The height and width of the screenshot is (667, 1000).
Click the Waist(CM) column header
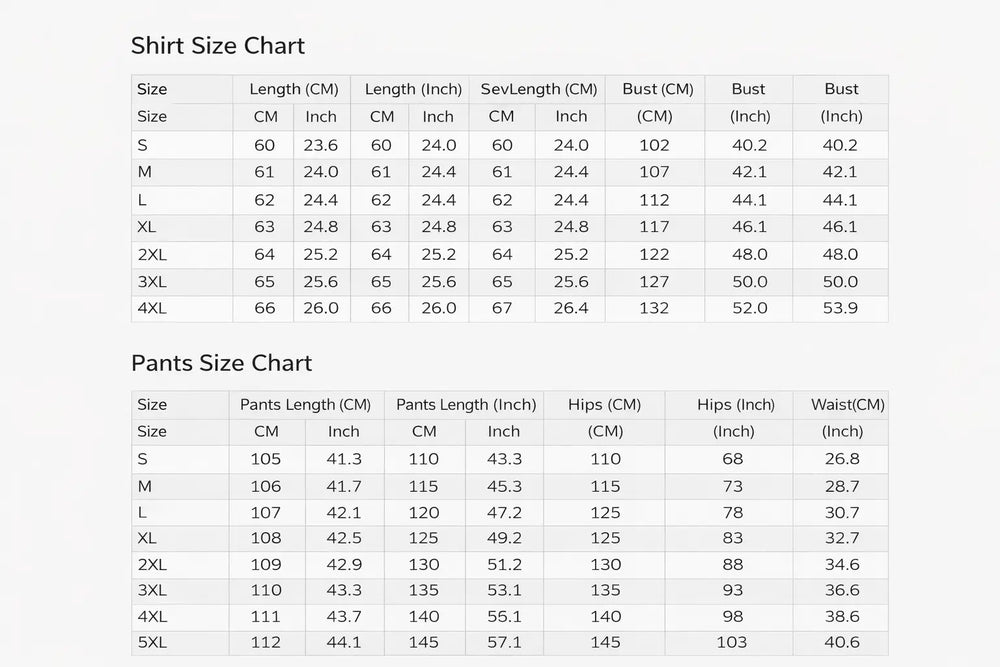point(847,405)
